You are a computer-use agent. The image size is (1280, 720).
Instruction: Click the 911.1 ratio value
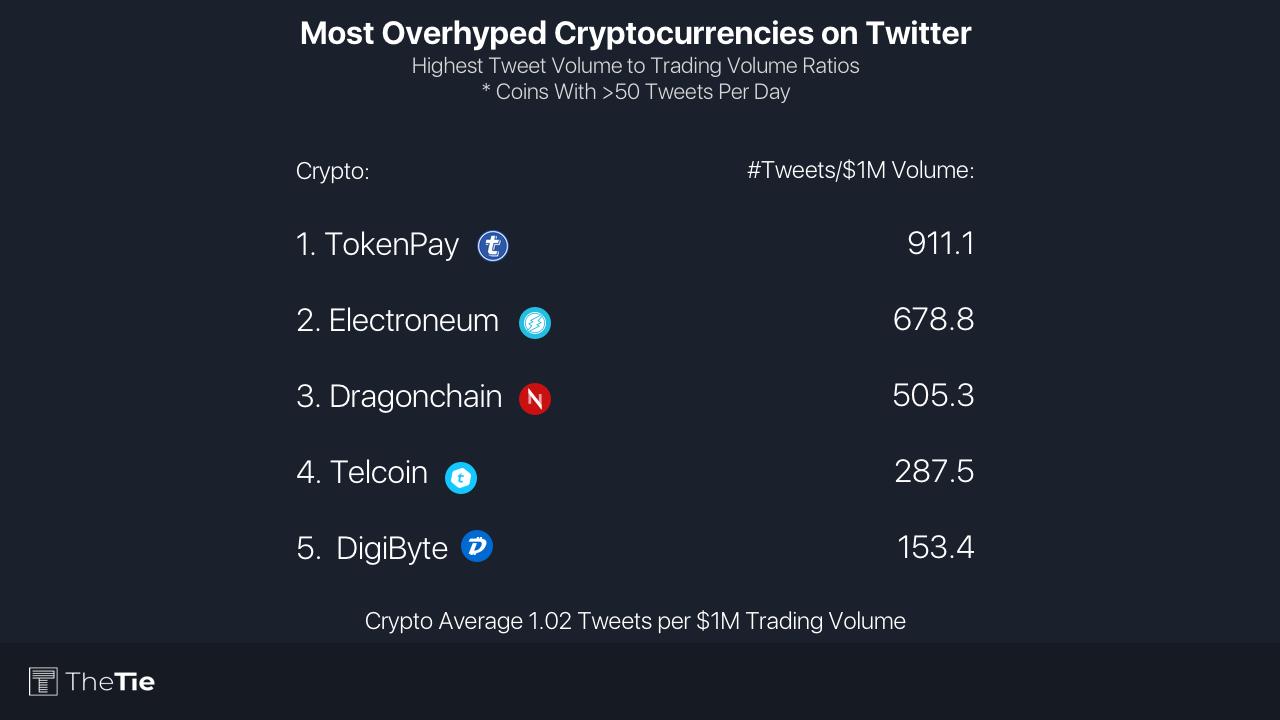pos(941,243)
